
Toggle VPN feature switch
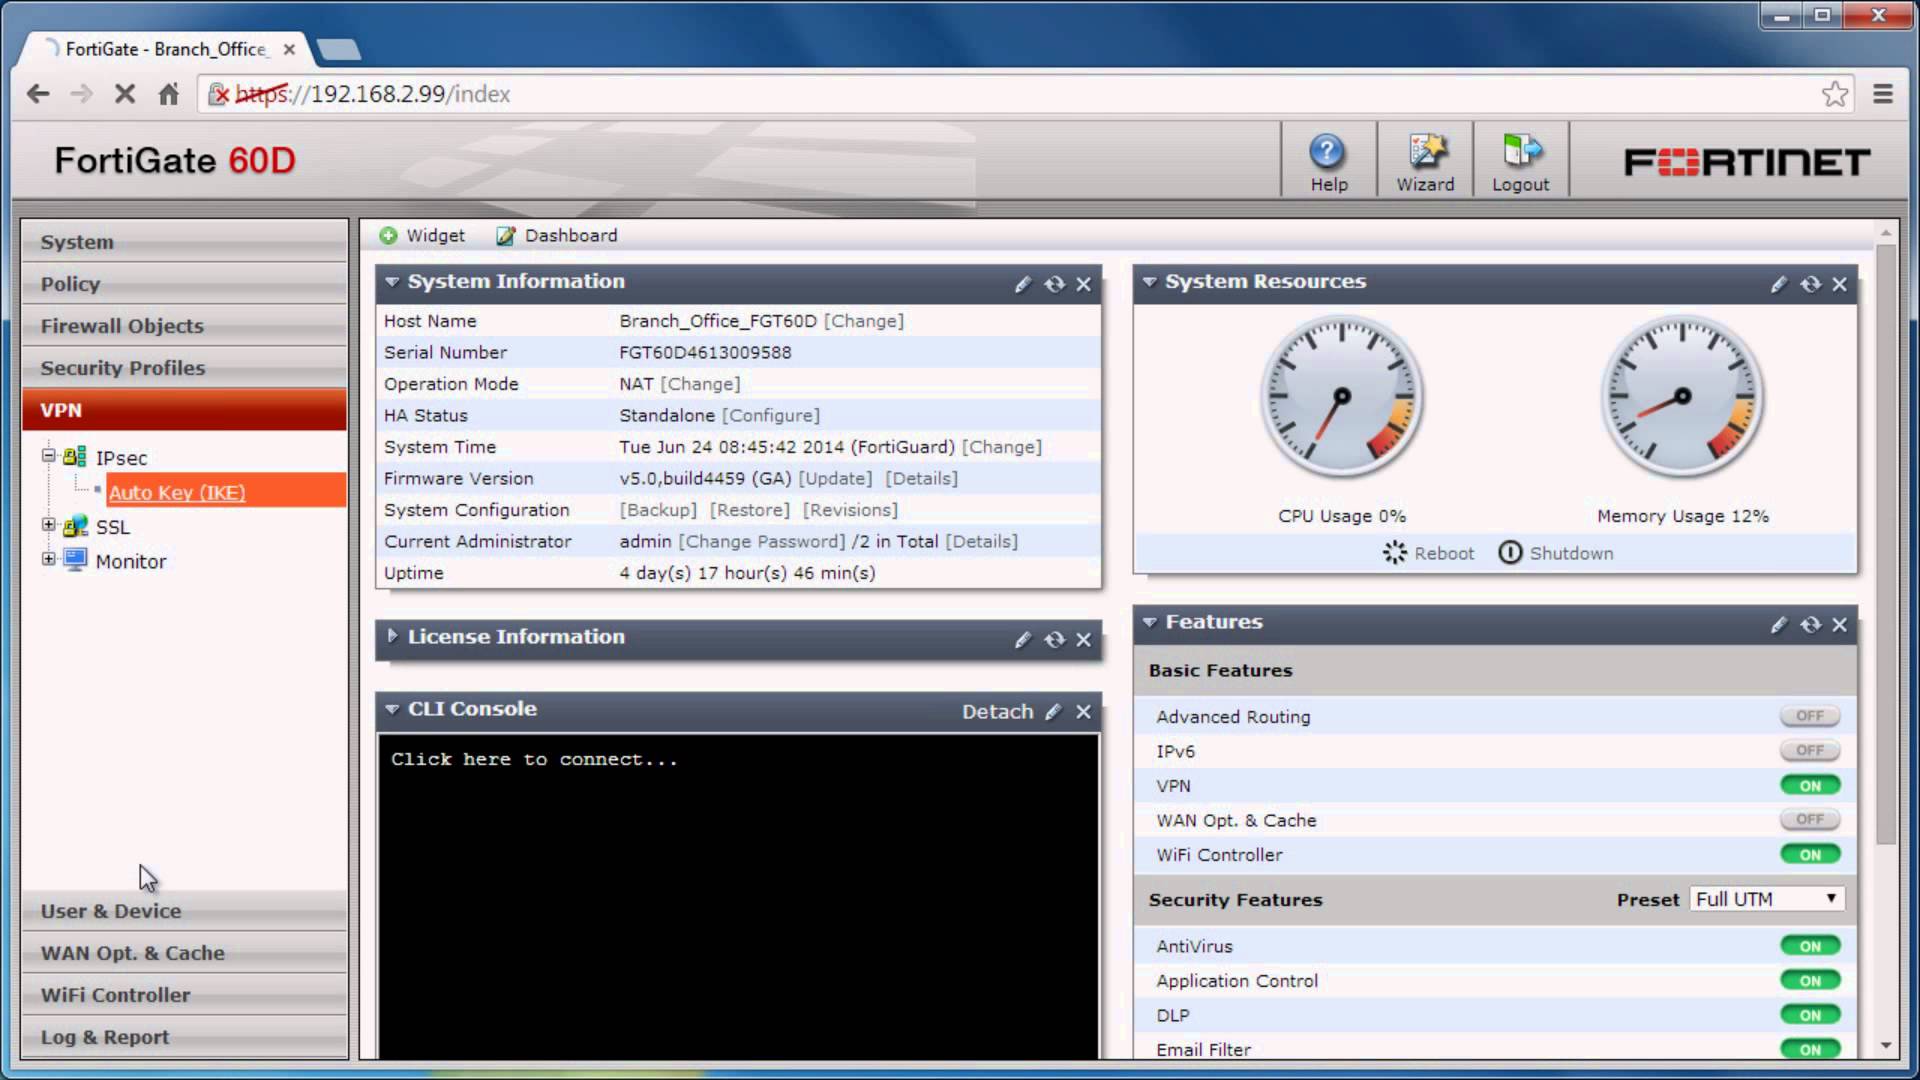pos(1810,786)
